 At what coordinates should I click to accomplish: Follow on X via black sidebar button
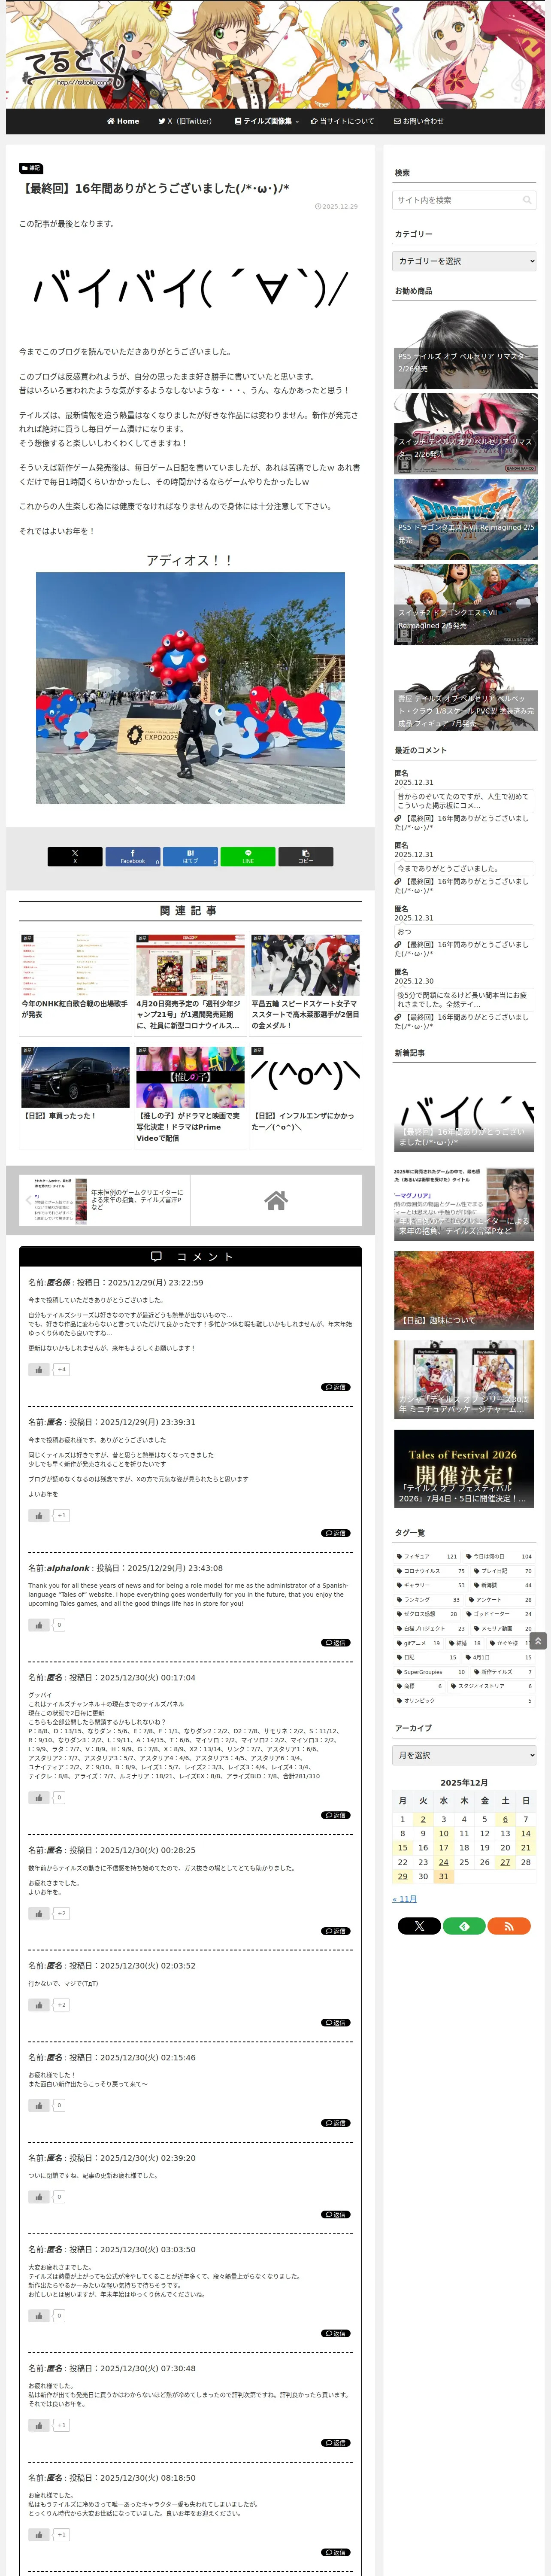419,1925
